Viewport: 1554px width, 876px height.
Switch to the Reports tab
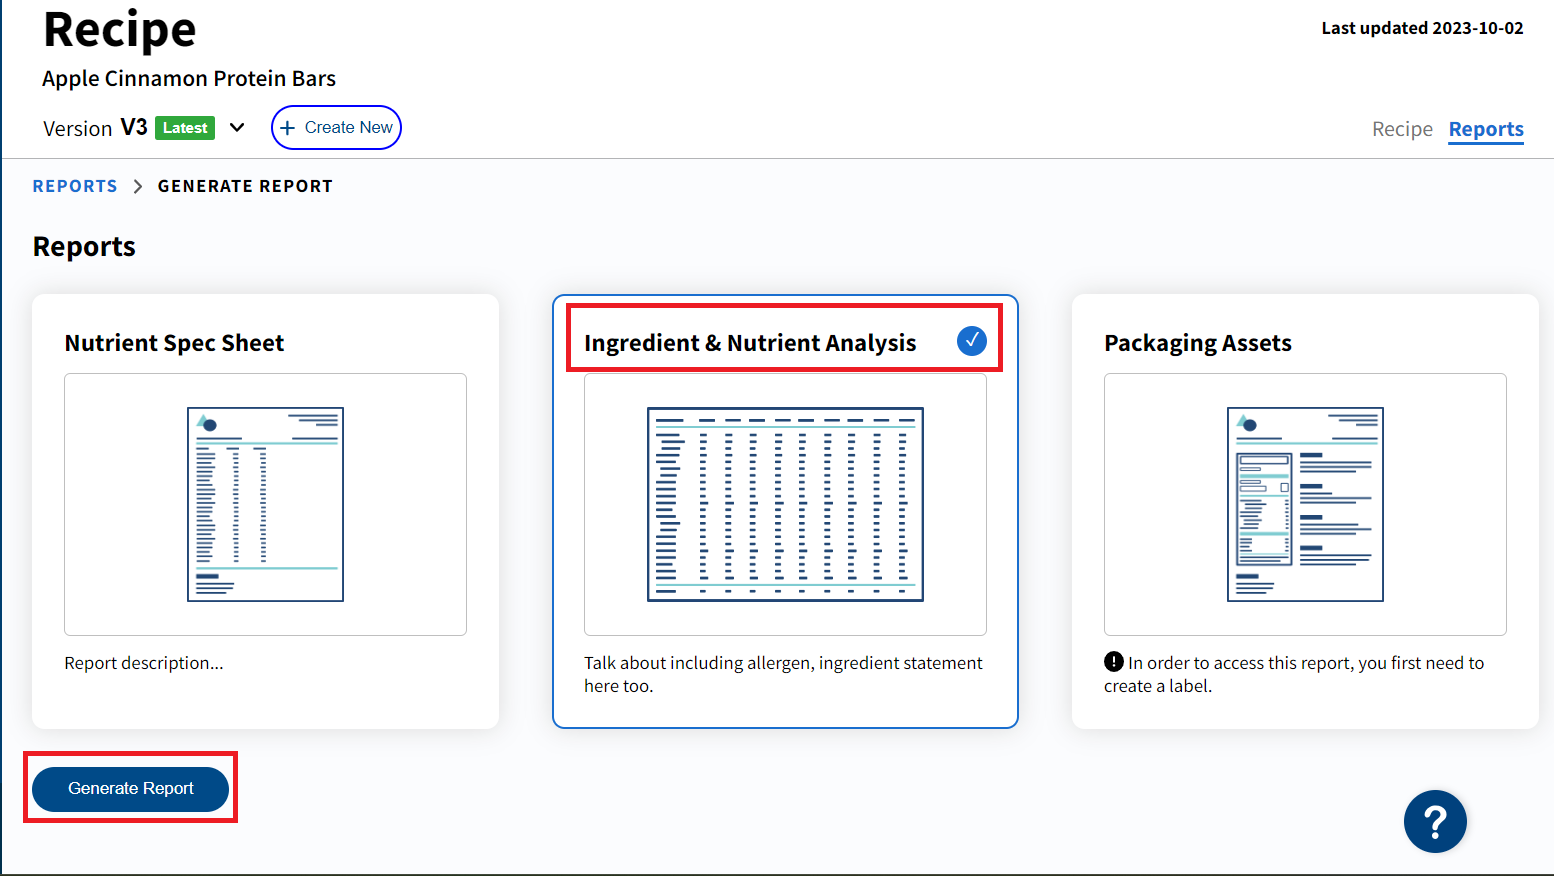pos(1486,129)
